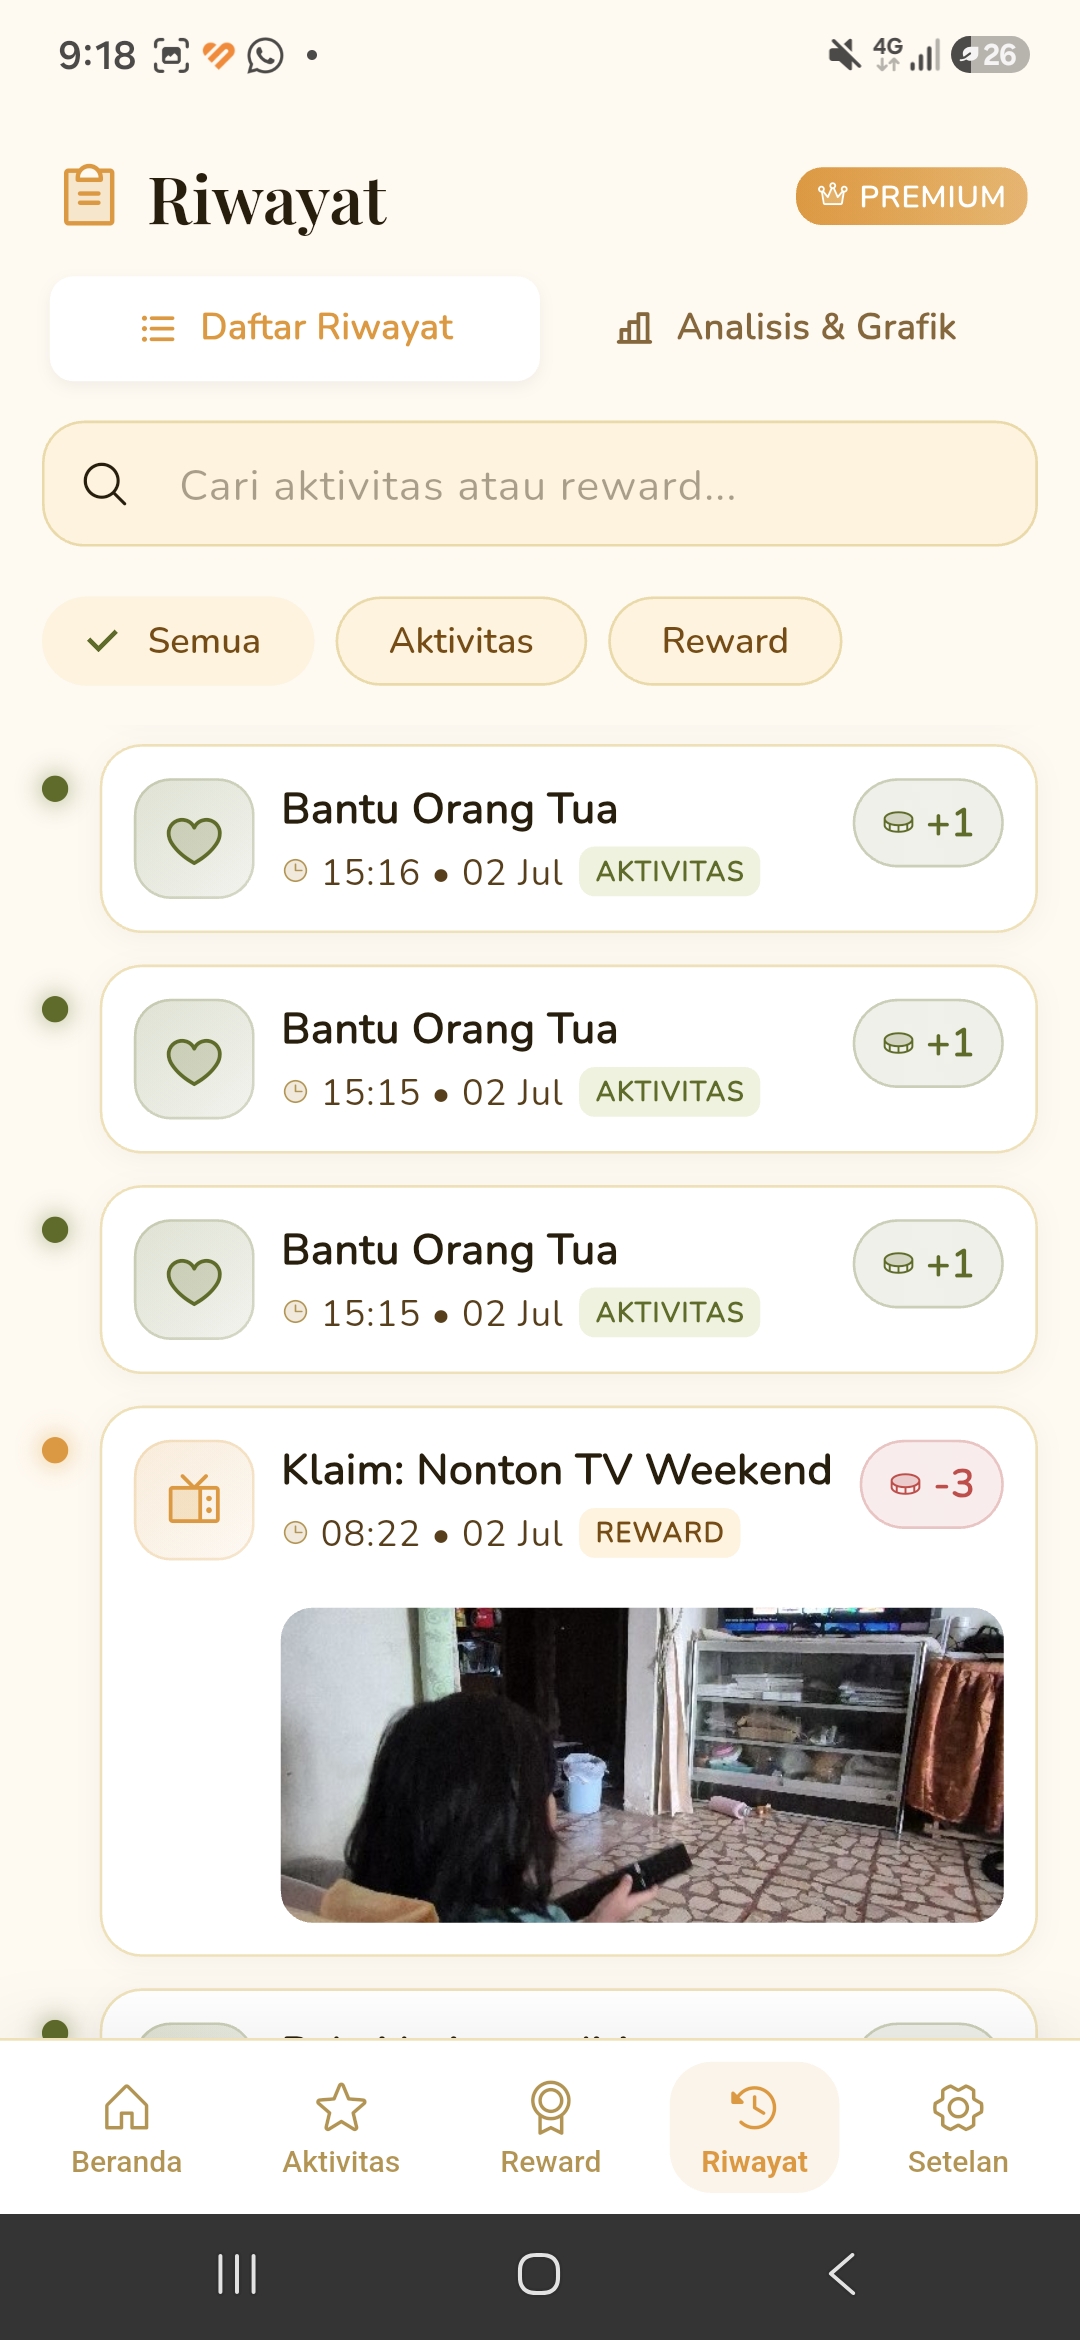This screenshot has width=1080, height=2340.
Task: Tap the PREMIUM button
Action: coord(911,196)
